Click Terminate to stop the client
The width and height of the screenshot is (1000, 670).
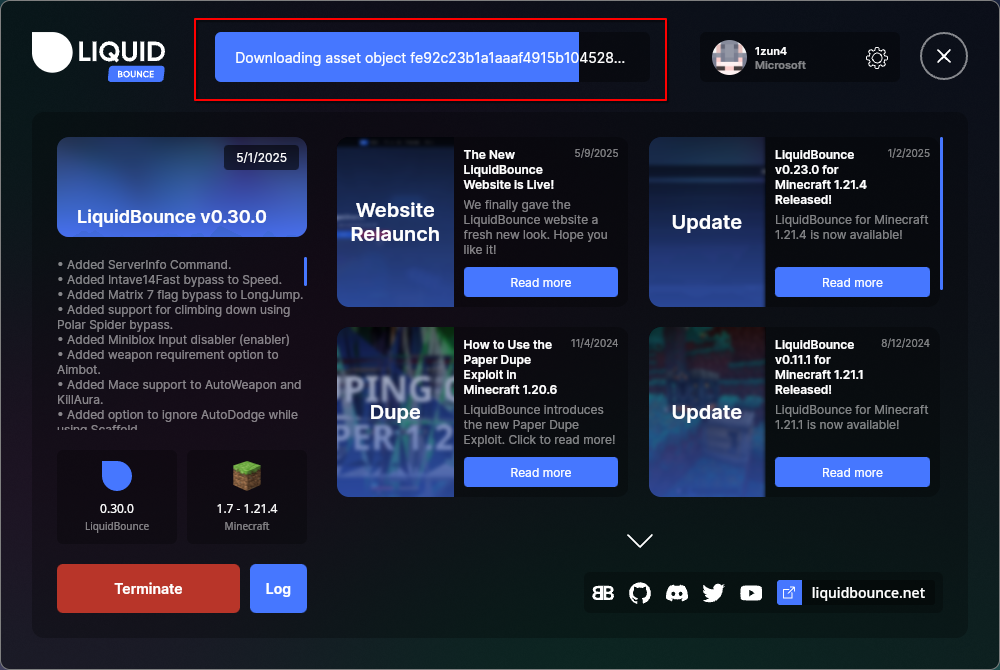[x=147, y=588]
